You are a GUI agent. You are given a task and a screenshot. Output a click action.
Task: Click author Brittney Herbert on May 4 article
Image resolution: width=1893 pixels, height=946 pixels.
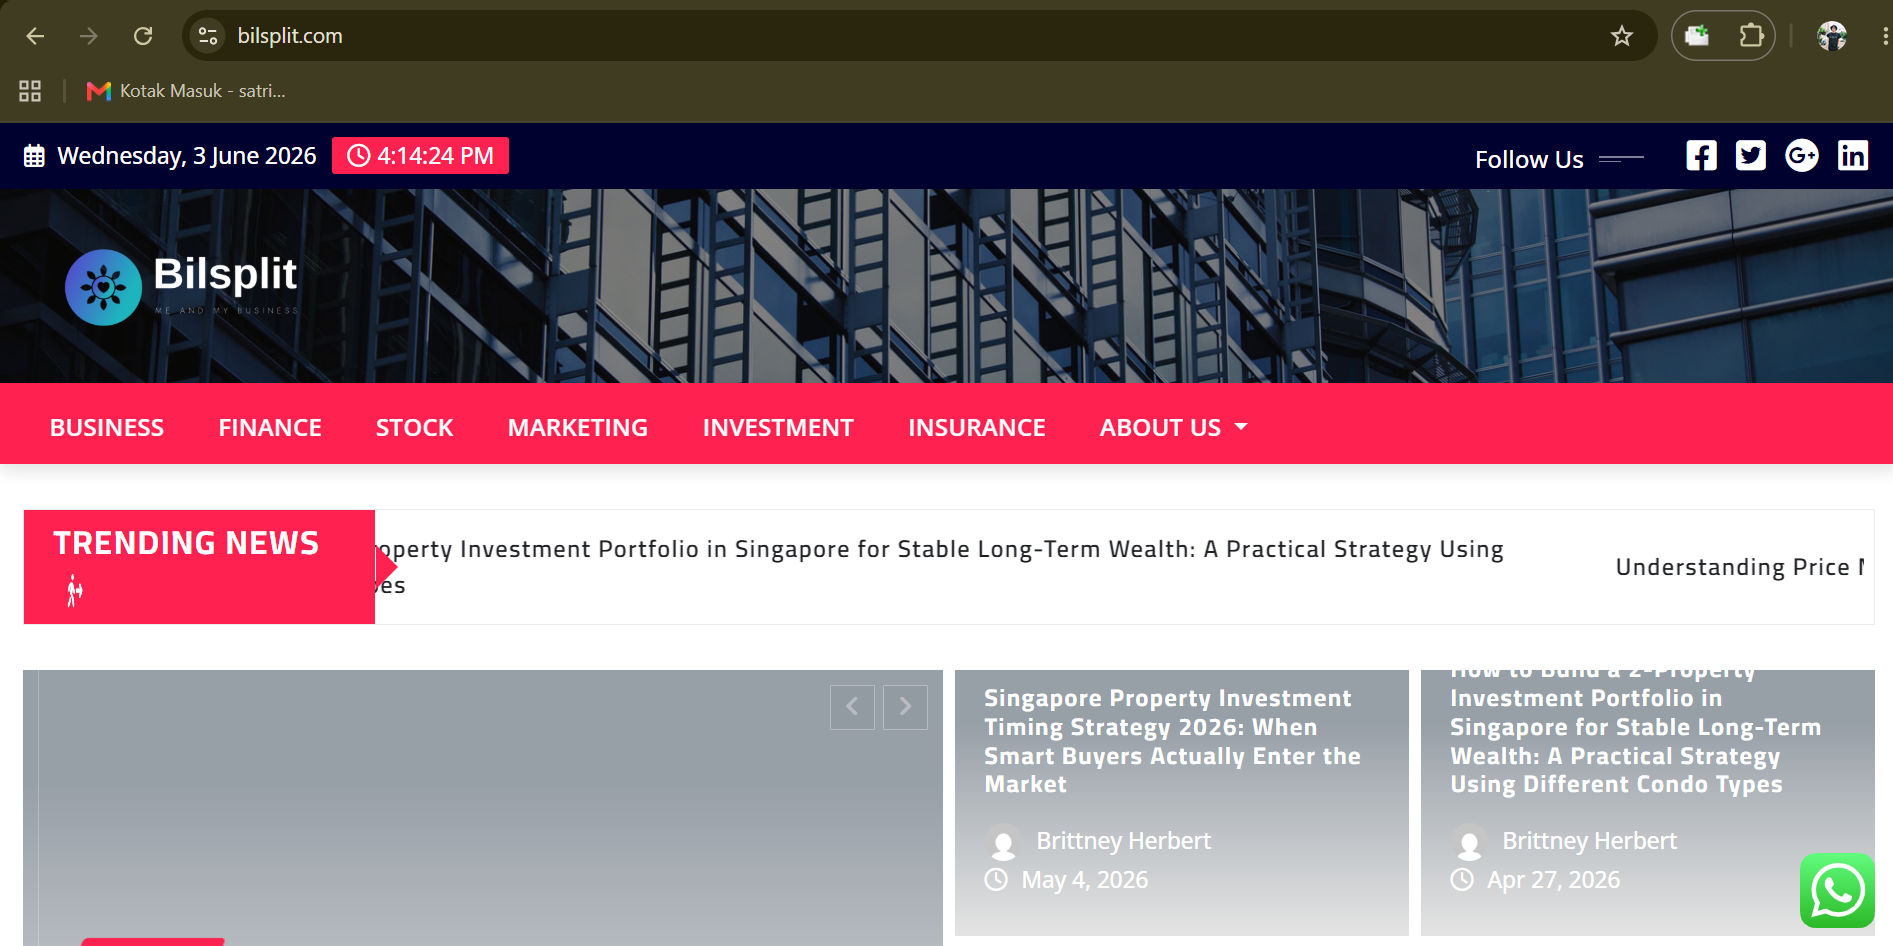click(x=1123, y=841)
